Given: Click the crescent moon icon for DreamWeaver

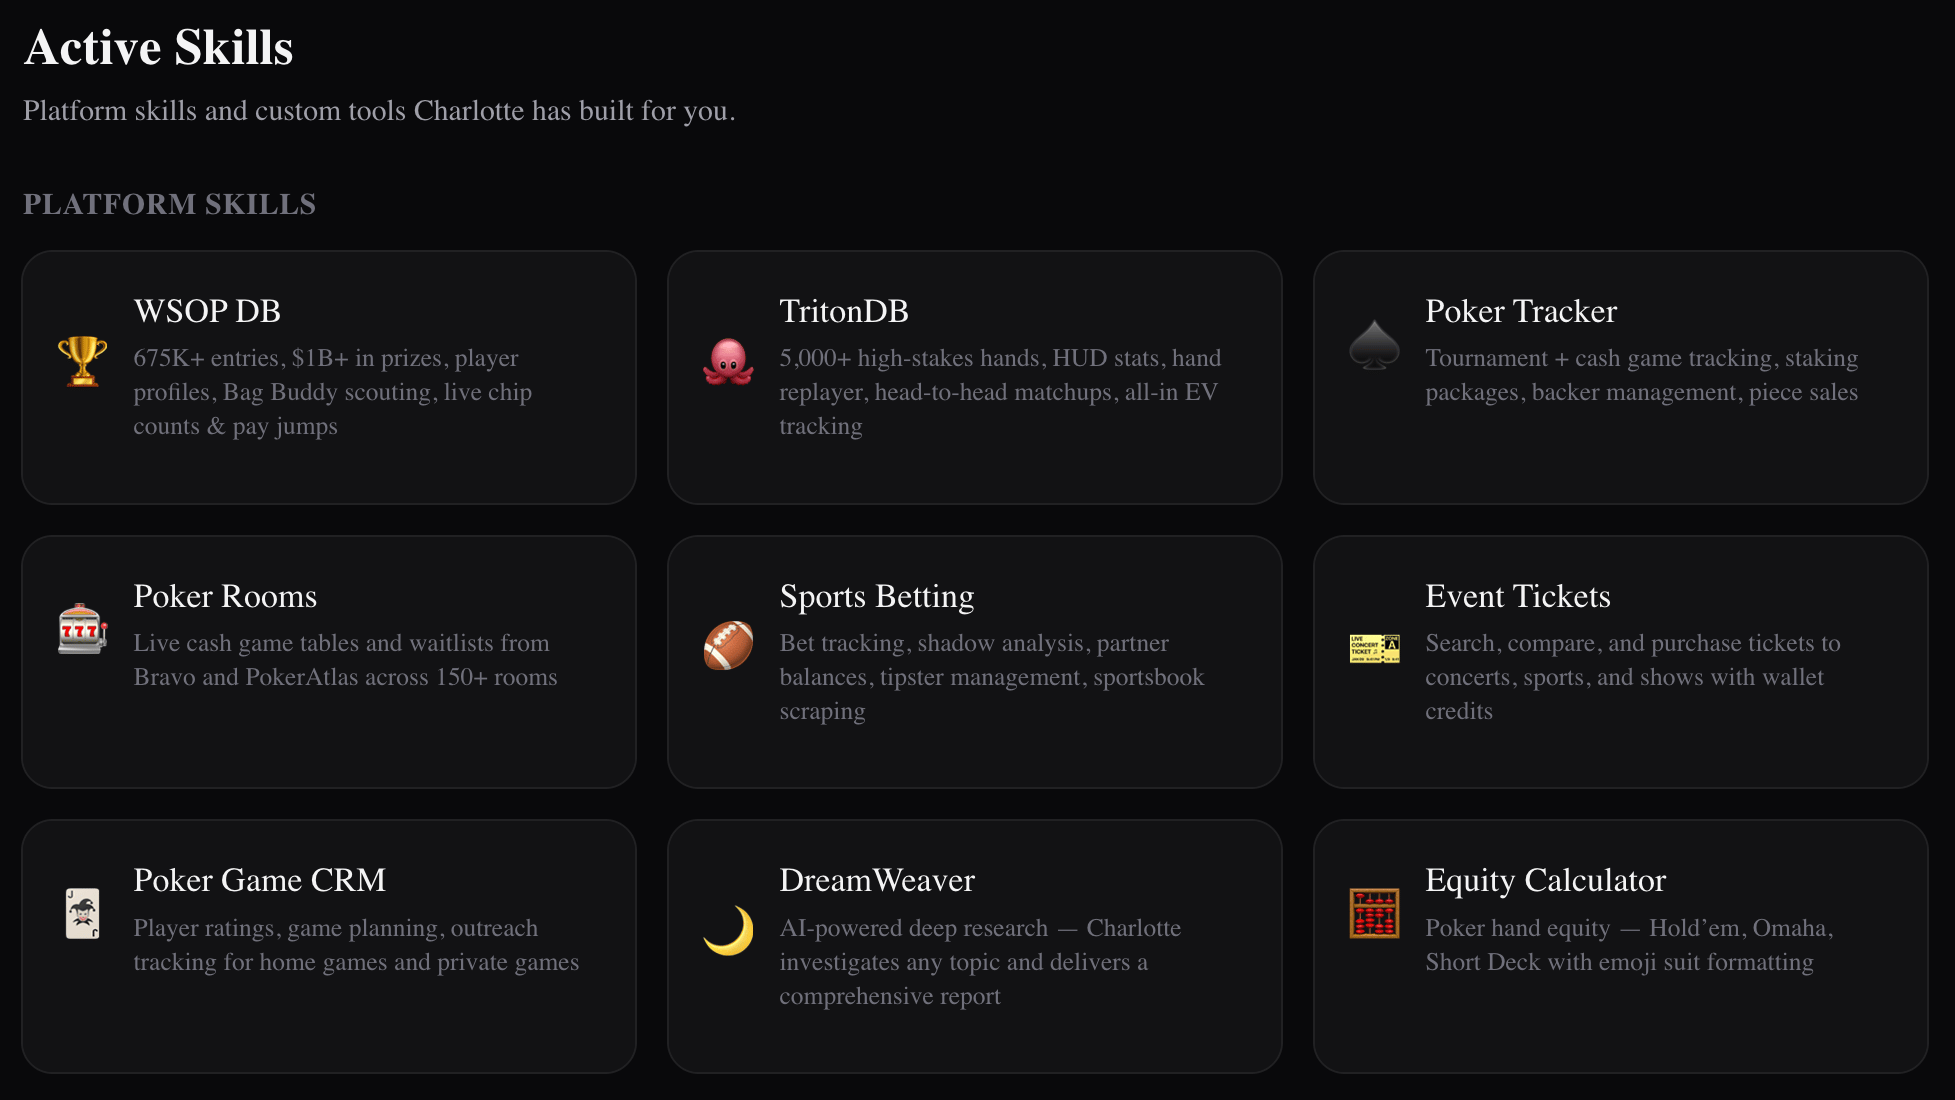Looking at the screenshot, I should [x=728, y=930].
